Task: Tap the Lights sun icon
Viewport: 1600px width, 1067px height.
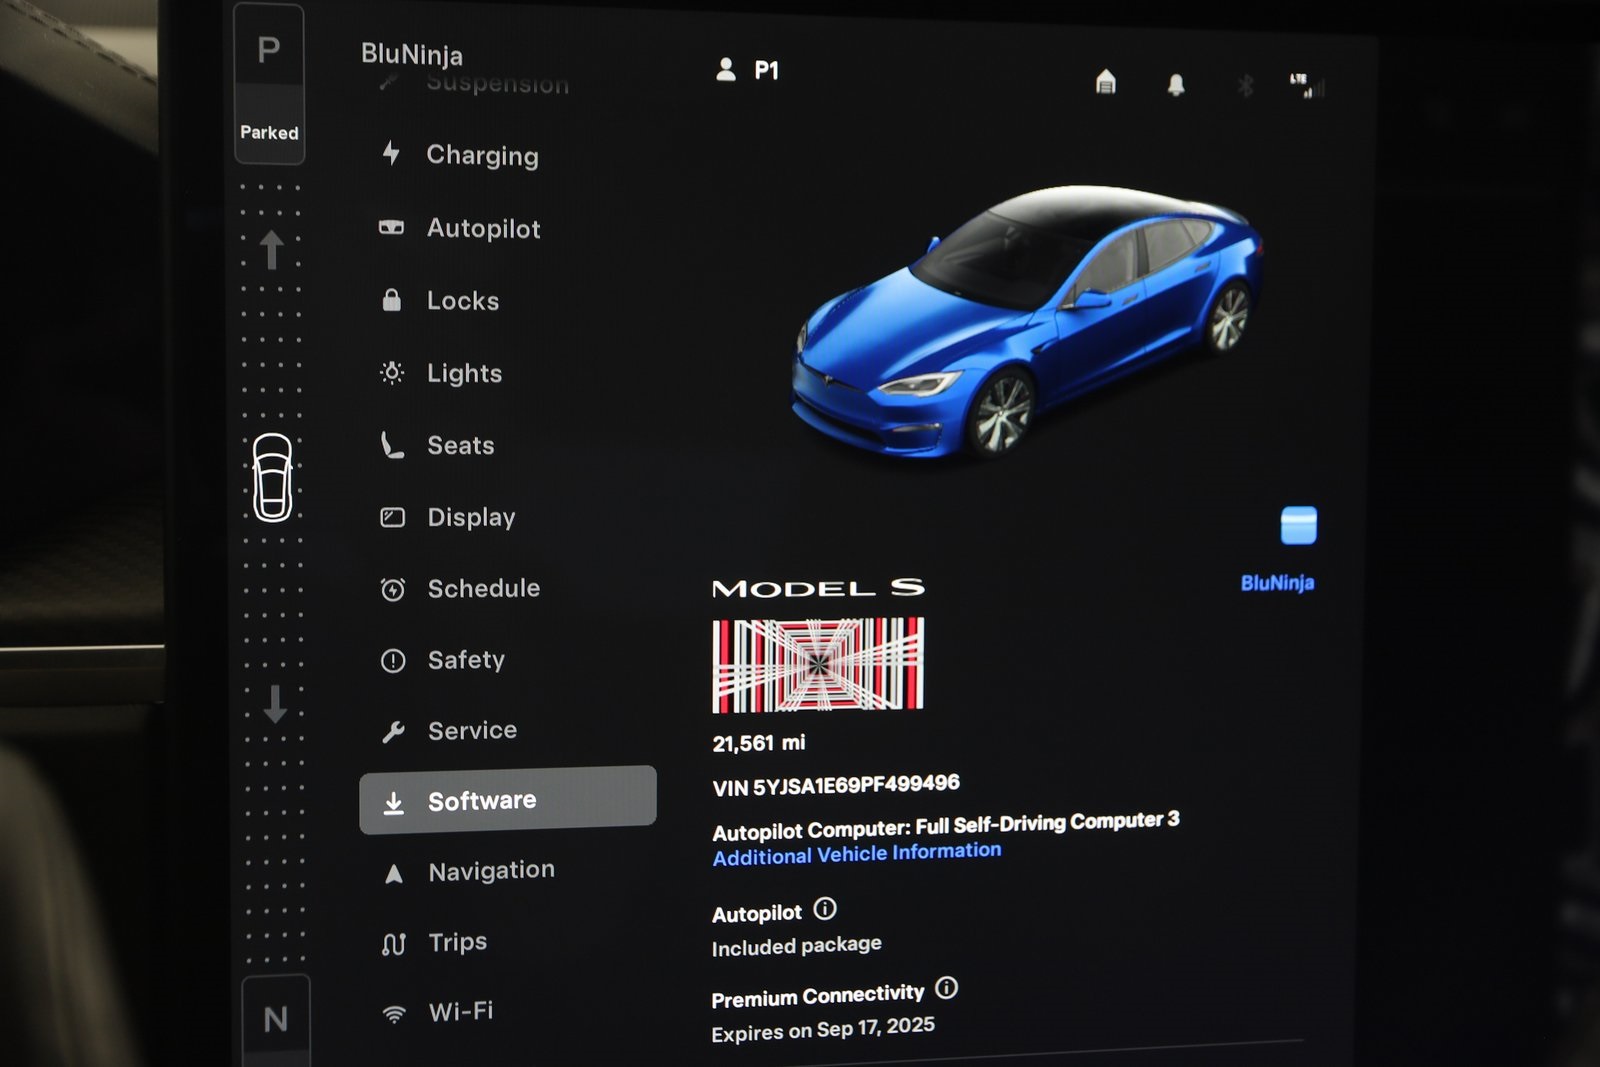Action: pos(392,373)
